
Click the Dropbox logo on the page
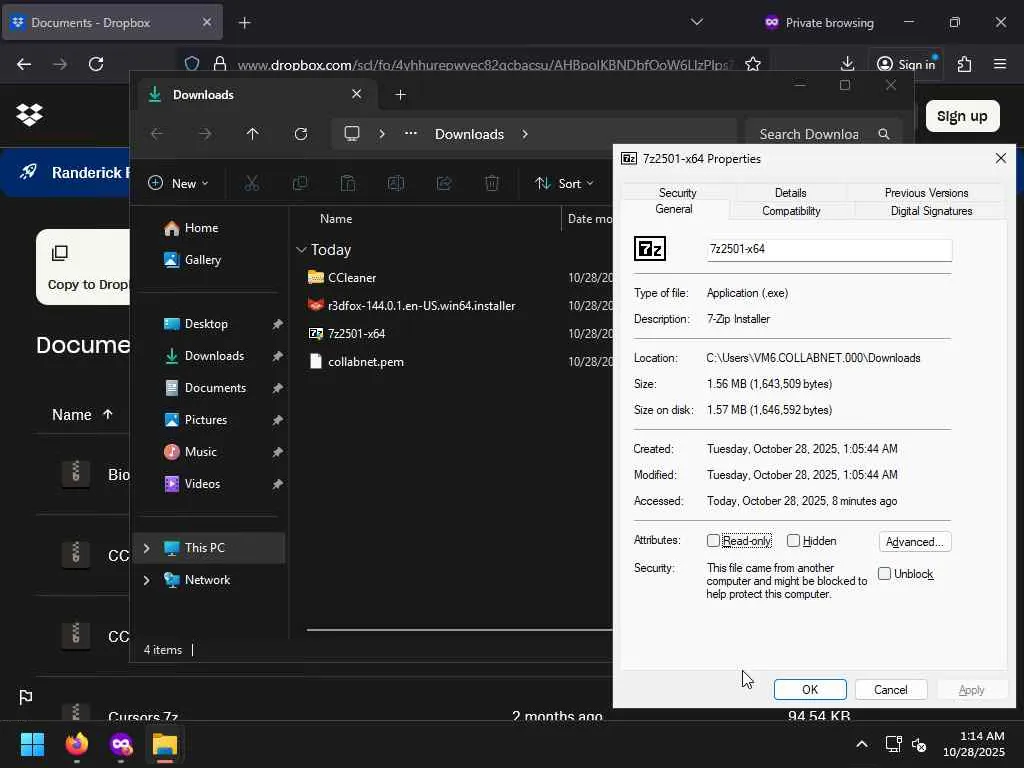pyautogui.click(x=29, y=115)
